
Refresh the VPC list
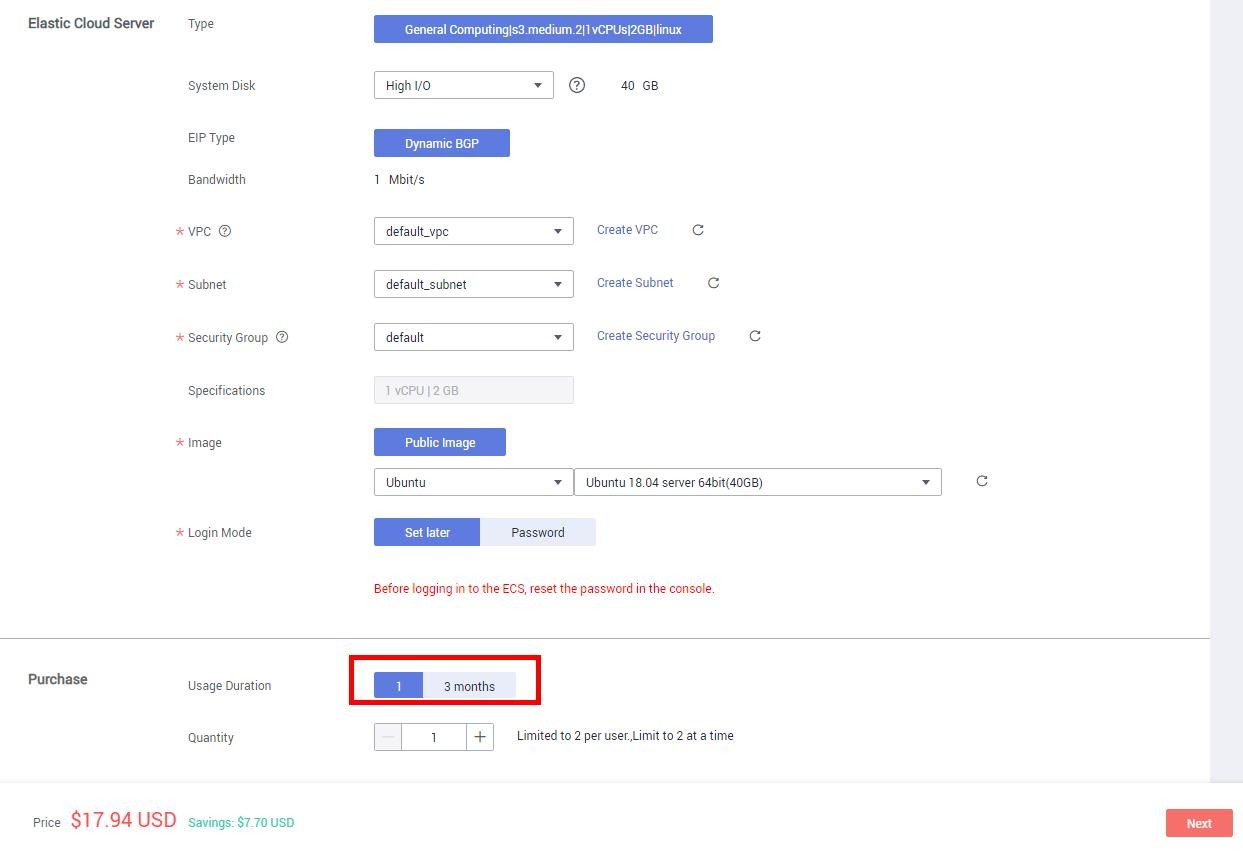(697, 230)
